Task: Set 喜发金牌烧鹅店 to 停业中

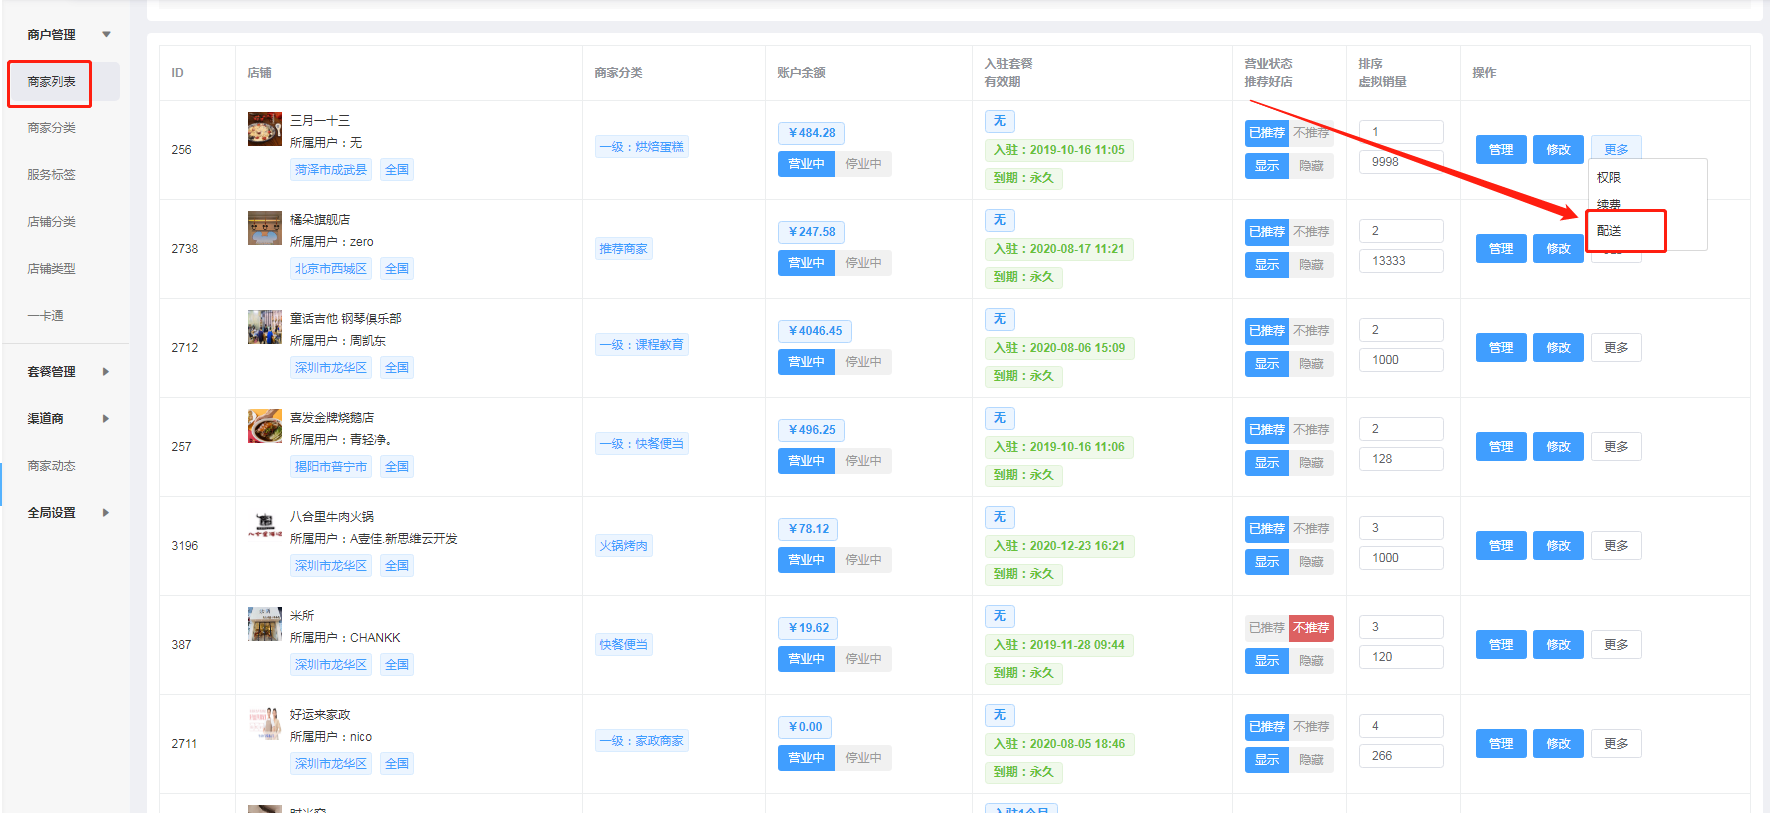Action: (863, 461)
